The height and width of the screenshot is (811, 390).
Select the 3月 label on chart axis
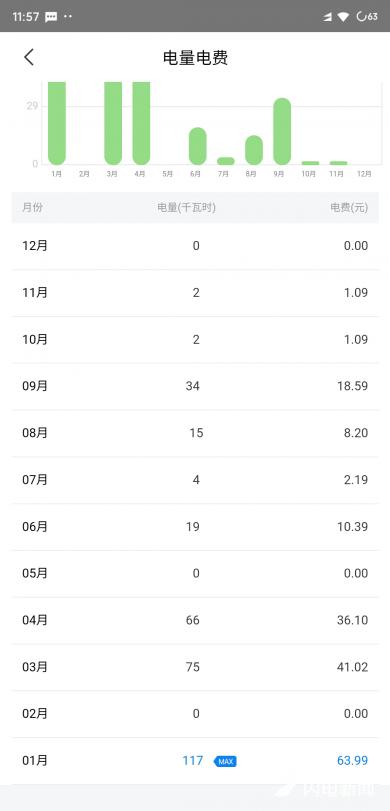(x=112, y=174)
